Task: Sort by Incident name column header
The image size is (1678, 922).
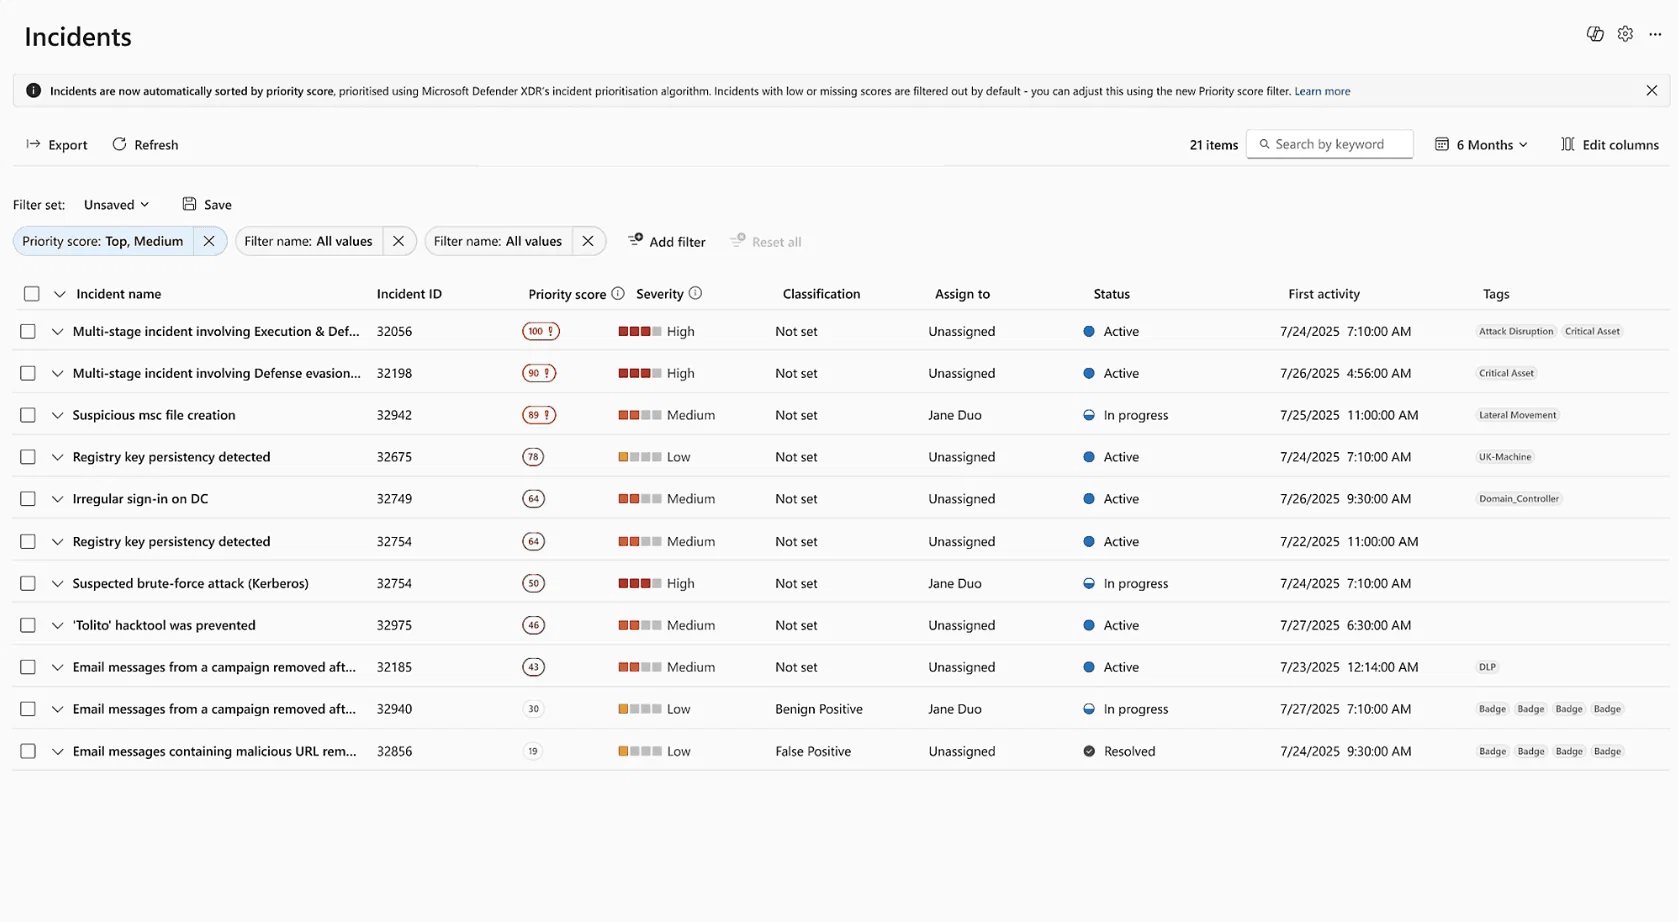Action: coord(118,294)
